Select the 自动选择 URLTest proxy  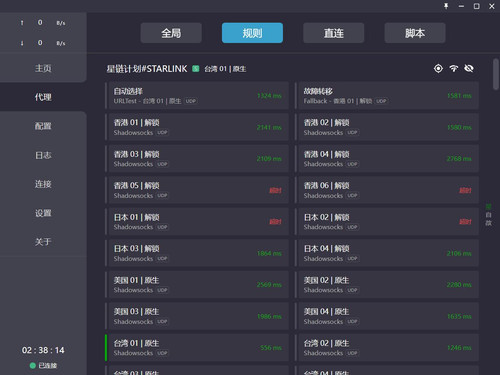pyautogui.click(x=197, y=96)
